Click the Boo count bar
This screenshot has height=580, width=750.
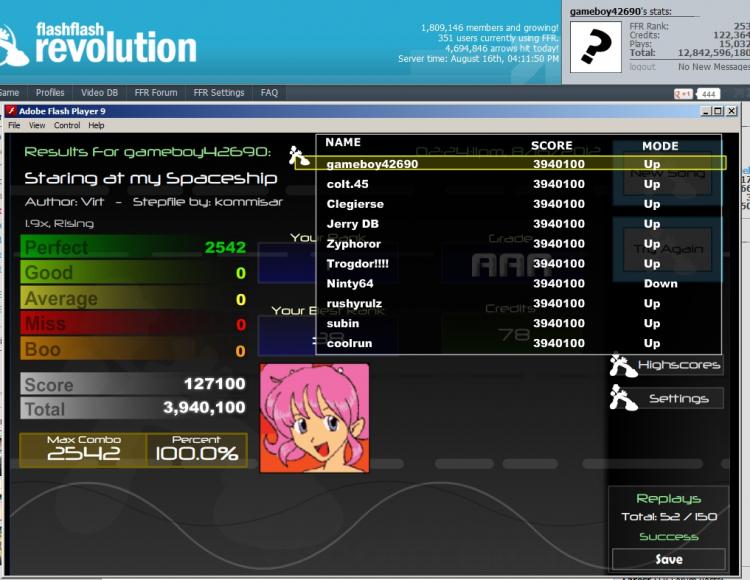(x=134, y=350)
